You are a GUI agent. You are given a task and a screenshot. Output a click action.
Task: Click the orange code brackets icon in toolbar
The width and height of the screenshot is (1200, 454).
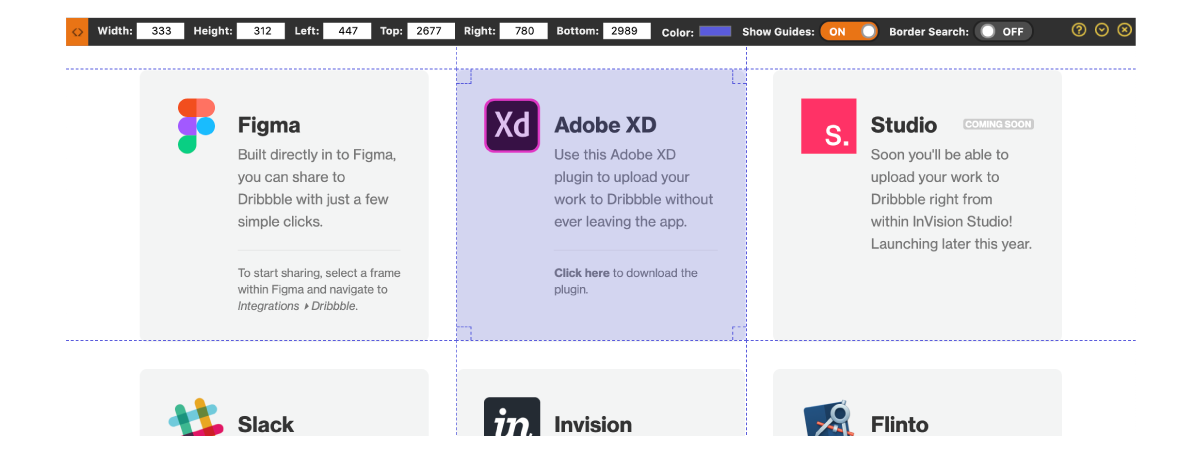coord(77,32)
